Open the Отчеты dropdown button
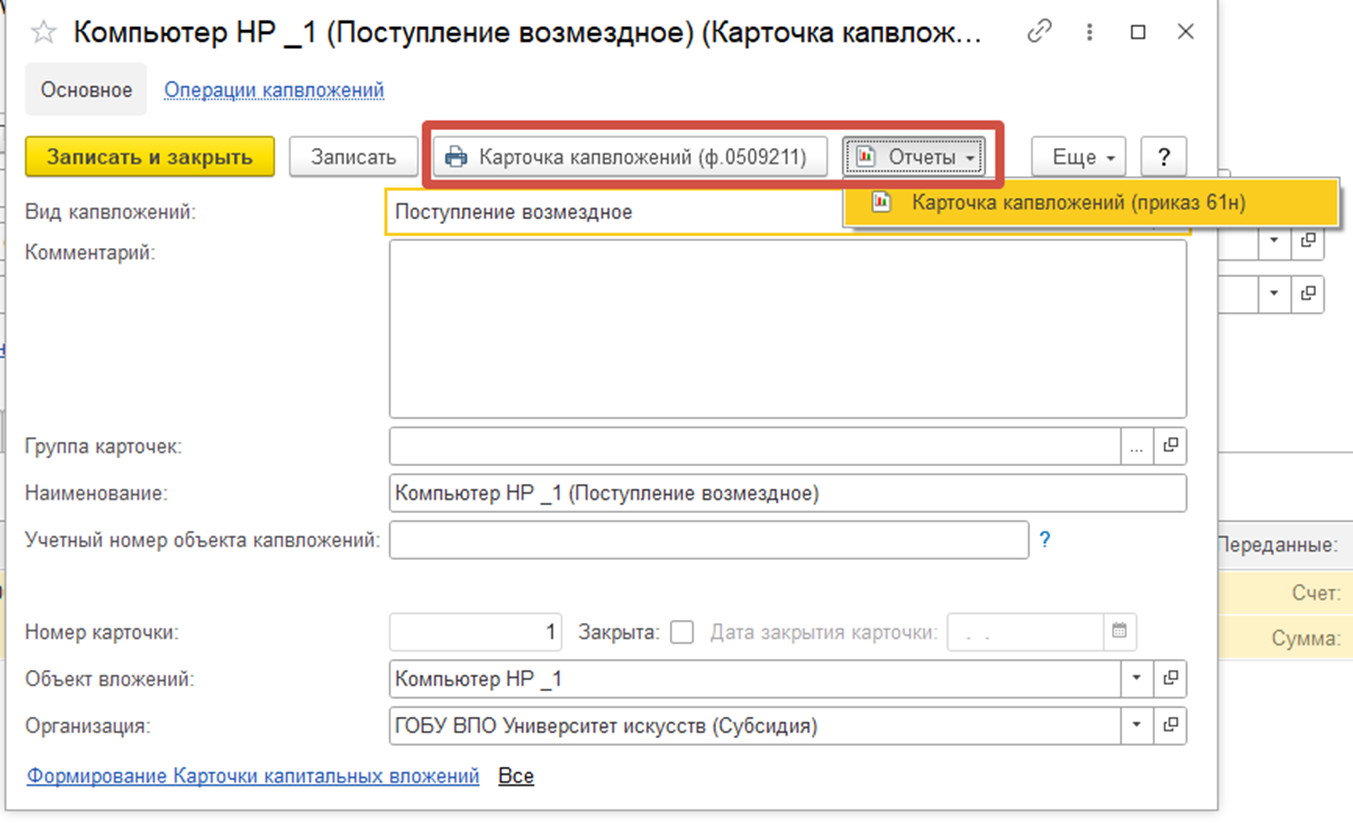 tap(914, 157)
